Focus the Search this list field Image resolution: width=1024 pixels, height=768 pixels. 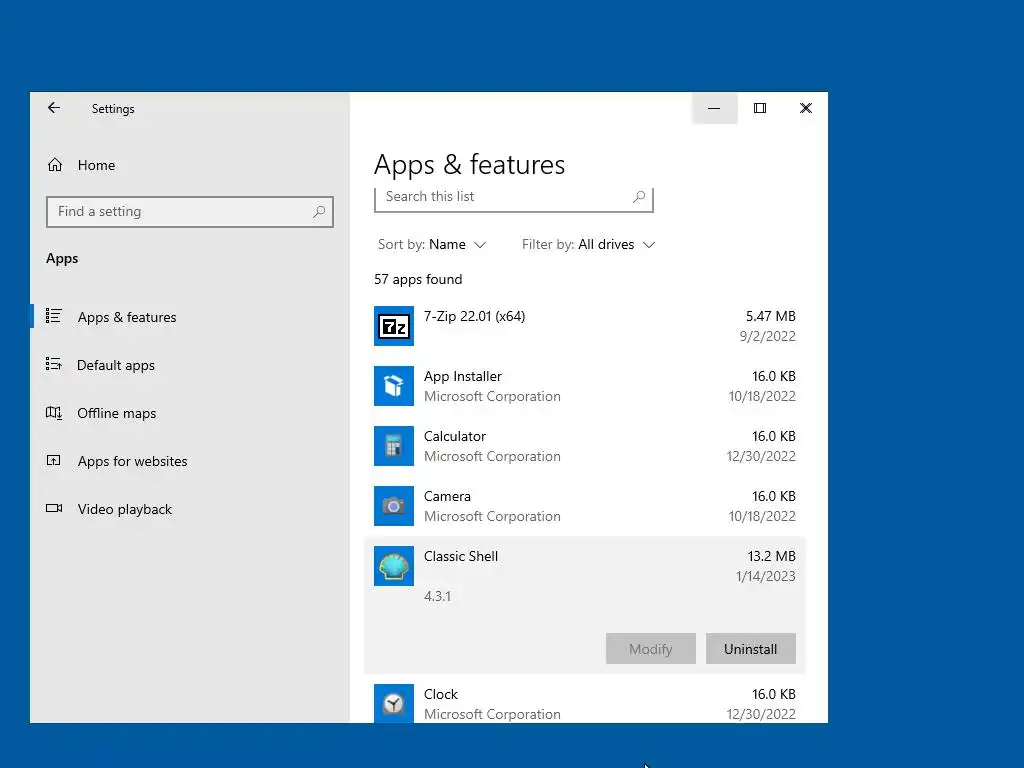coord(514,198)
